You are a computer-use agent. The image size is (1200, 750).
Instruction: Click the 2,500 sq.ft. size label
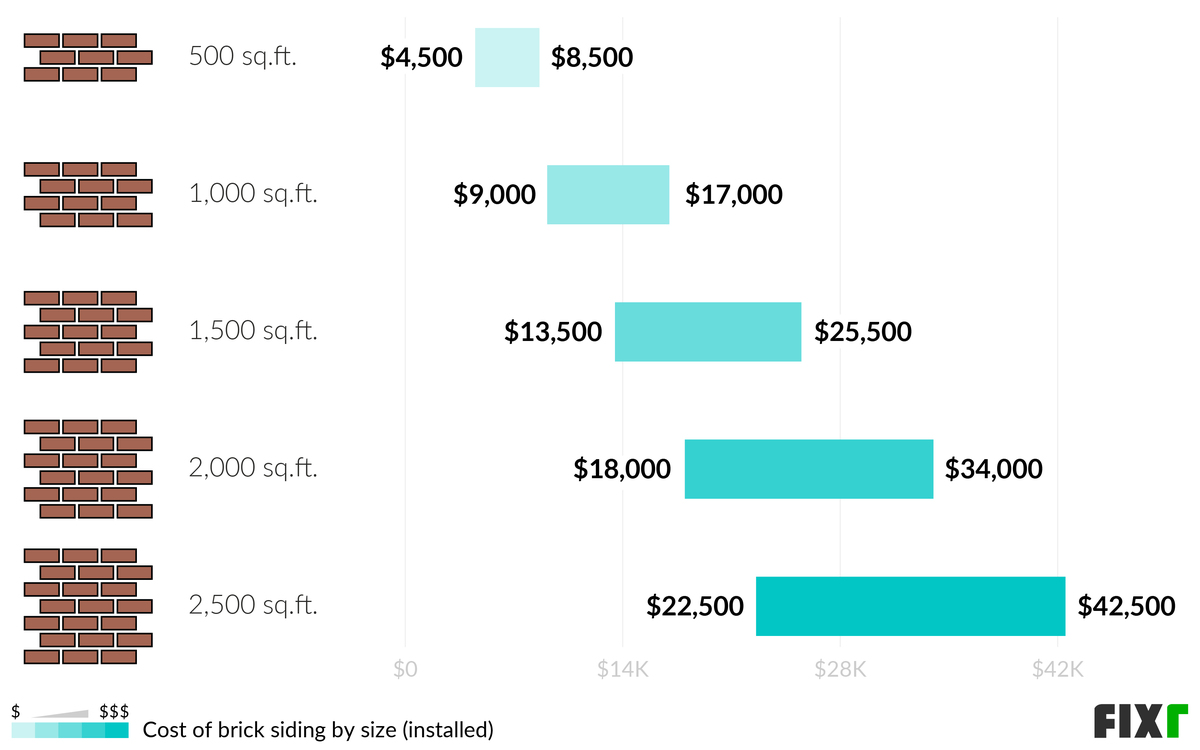point(253,605)
